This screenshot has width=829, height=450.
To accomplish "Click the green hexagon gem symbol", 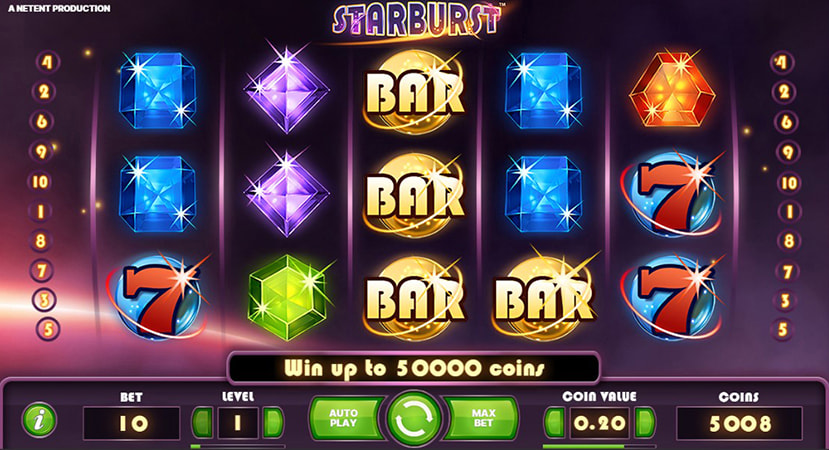I will 288,297.
